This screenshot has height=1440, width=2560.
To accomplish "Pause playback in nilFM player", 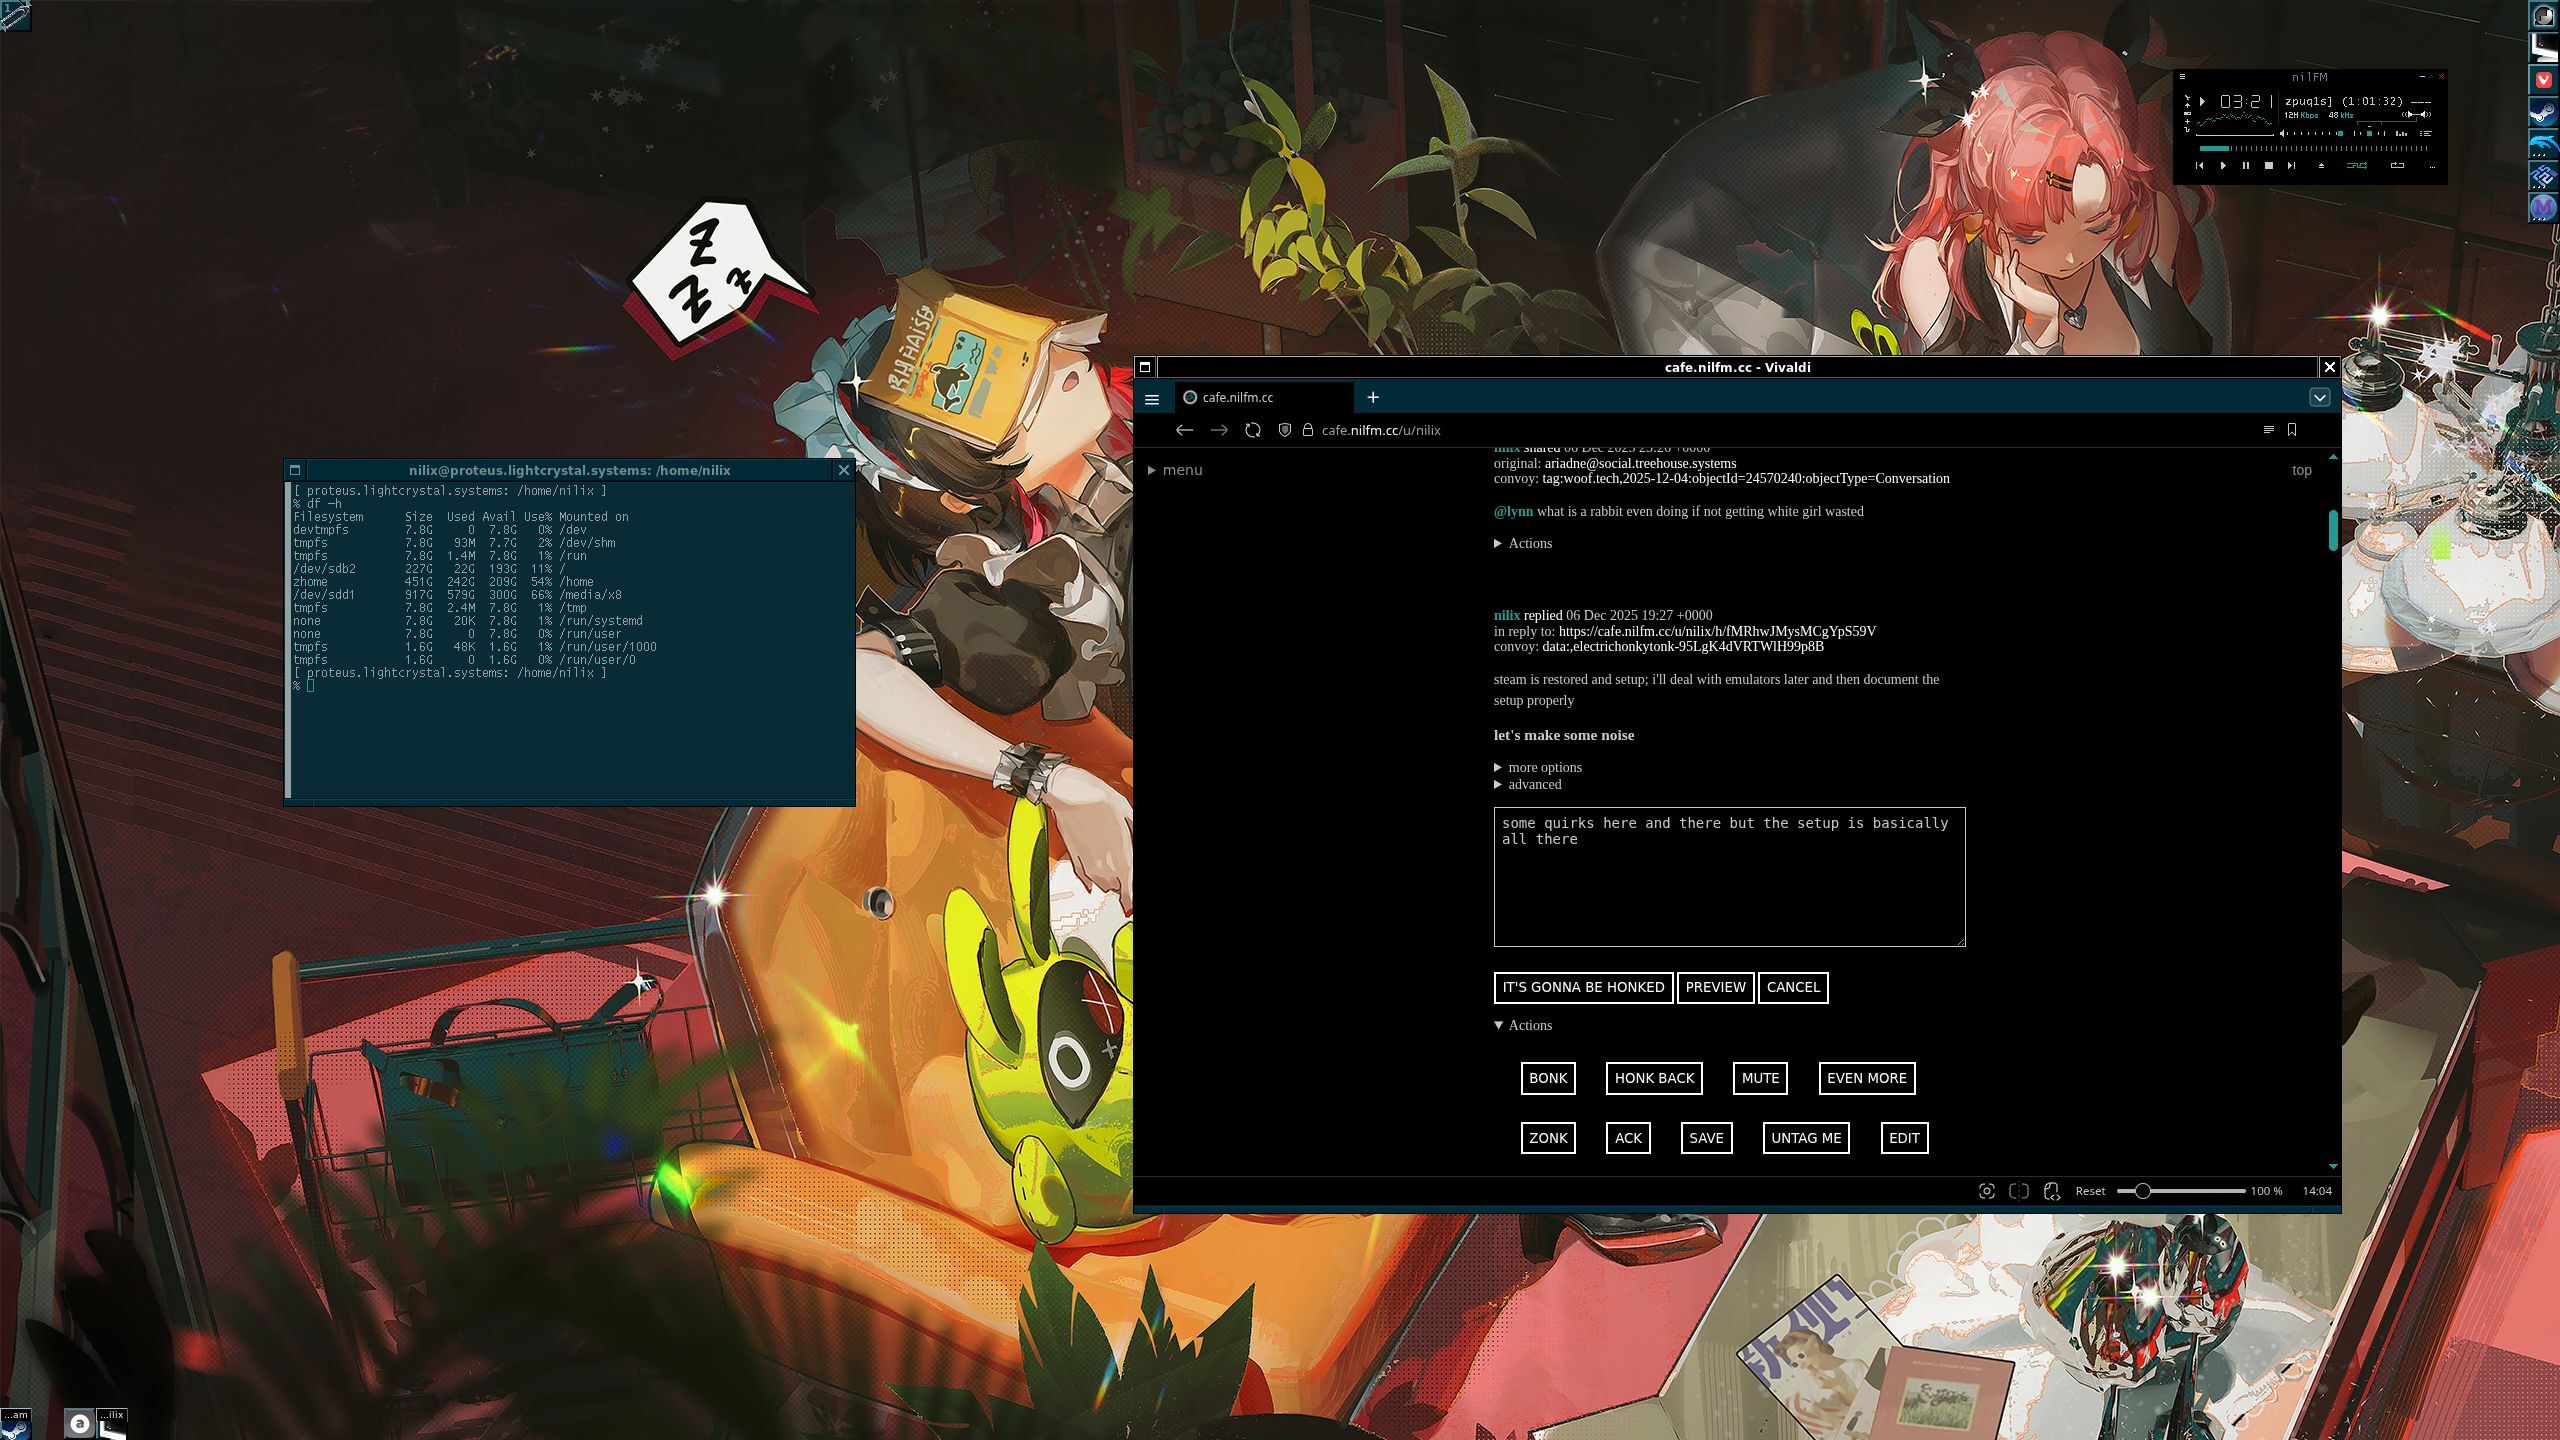I will click(x=2245, y=166).
